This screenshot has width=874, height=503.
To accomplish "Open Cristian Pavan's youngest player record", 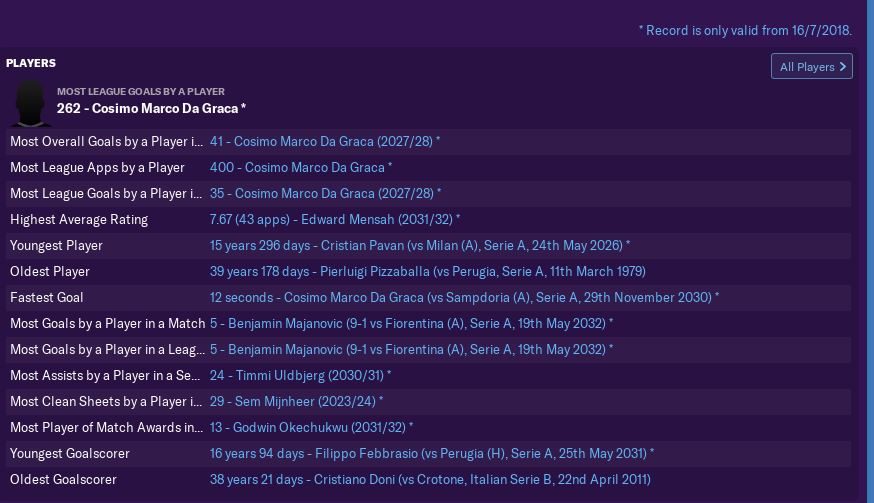I will point(419,246).
